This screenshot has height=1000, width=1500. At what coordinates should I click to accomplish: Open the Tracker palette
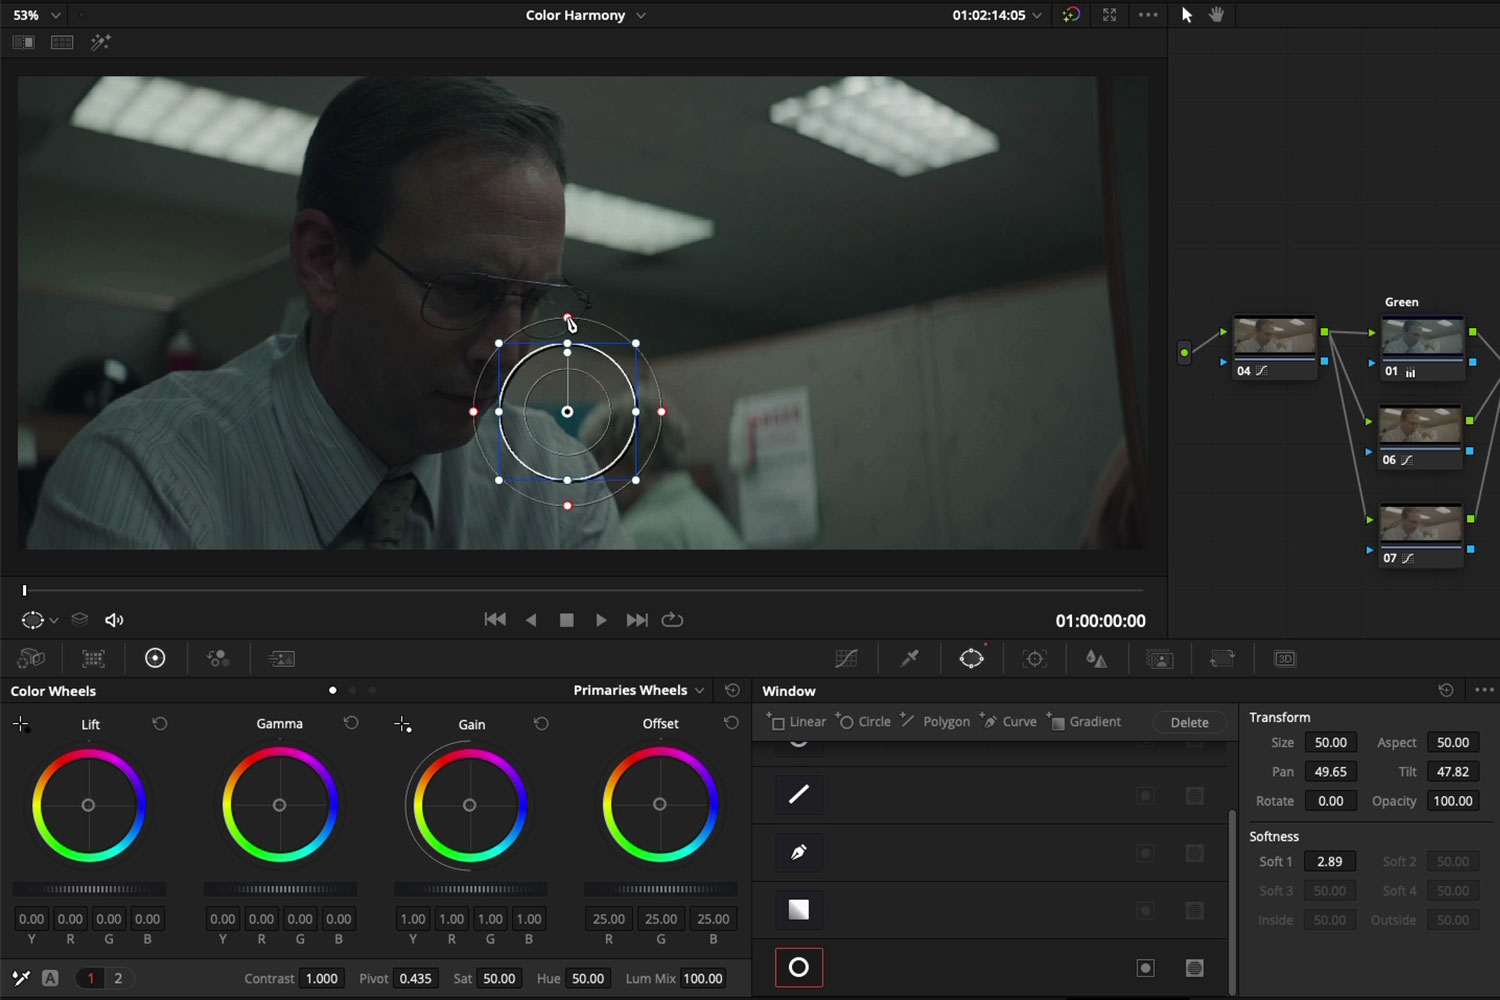pyautogui.click(x=1034, y=658)
